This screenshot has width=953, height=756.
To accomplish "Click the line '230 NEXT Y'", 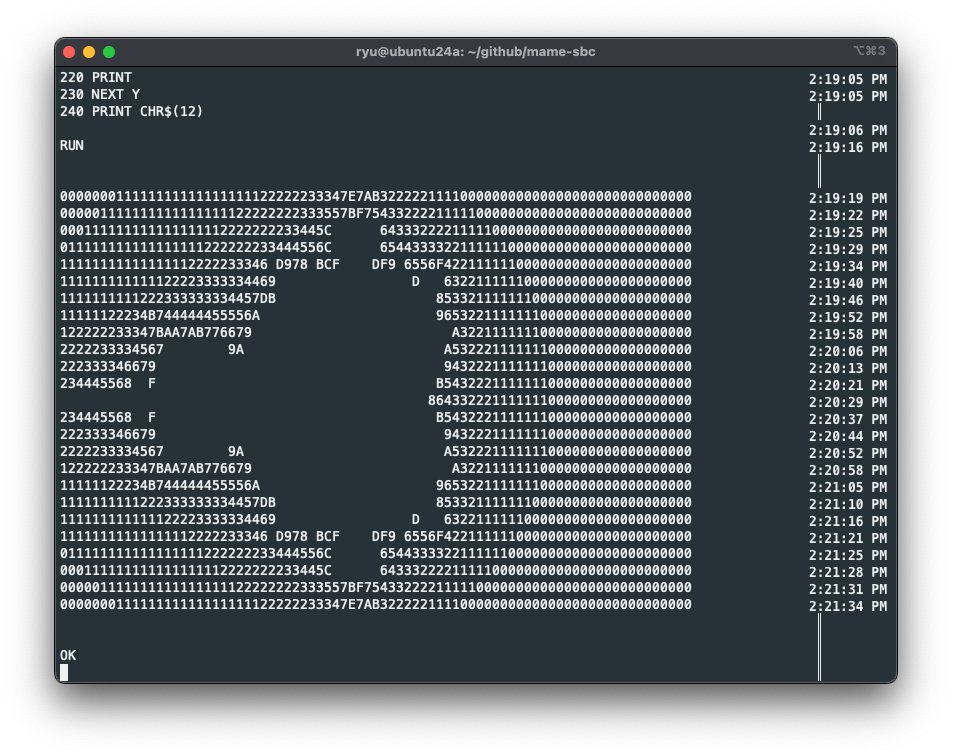I will click(100, 94).
